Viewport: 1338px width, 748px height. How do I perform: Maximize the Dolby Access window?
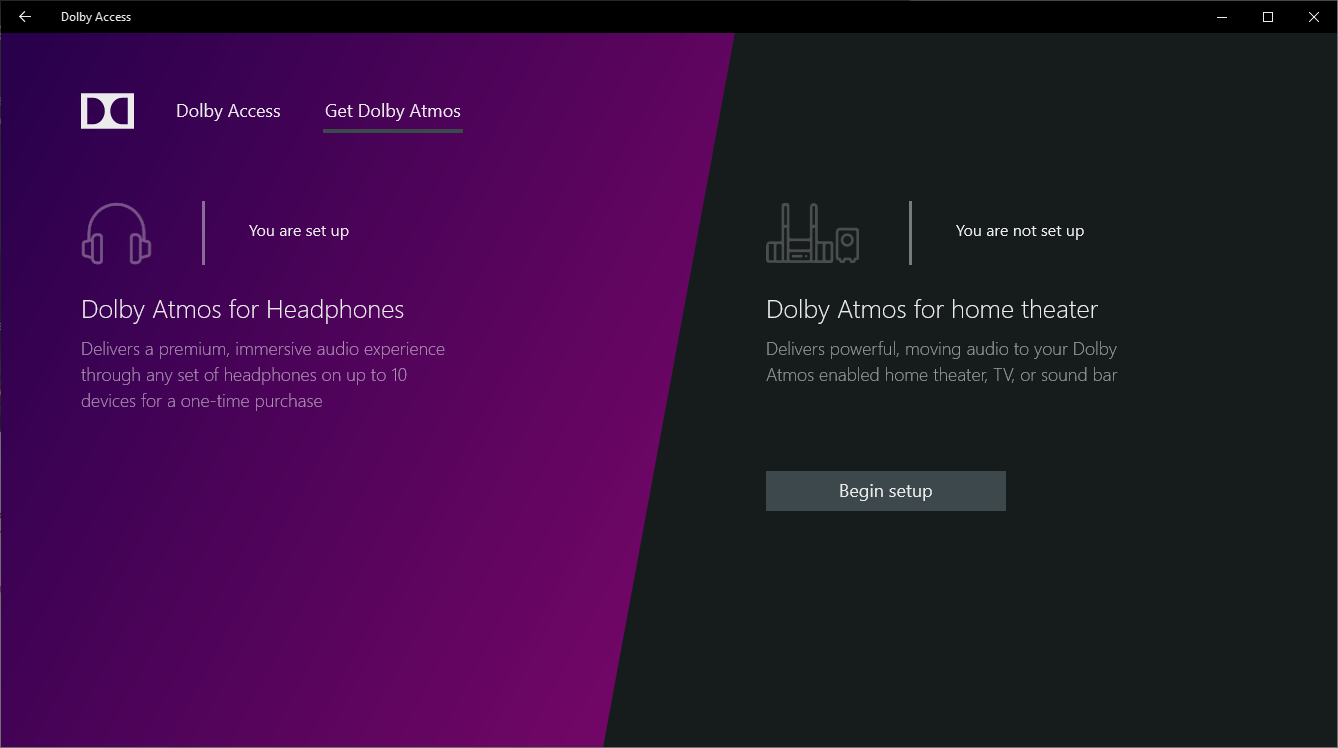pos(1268,17)
